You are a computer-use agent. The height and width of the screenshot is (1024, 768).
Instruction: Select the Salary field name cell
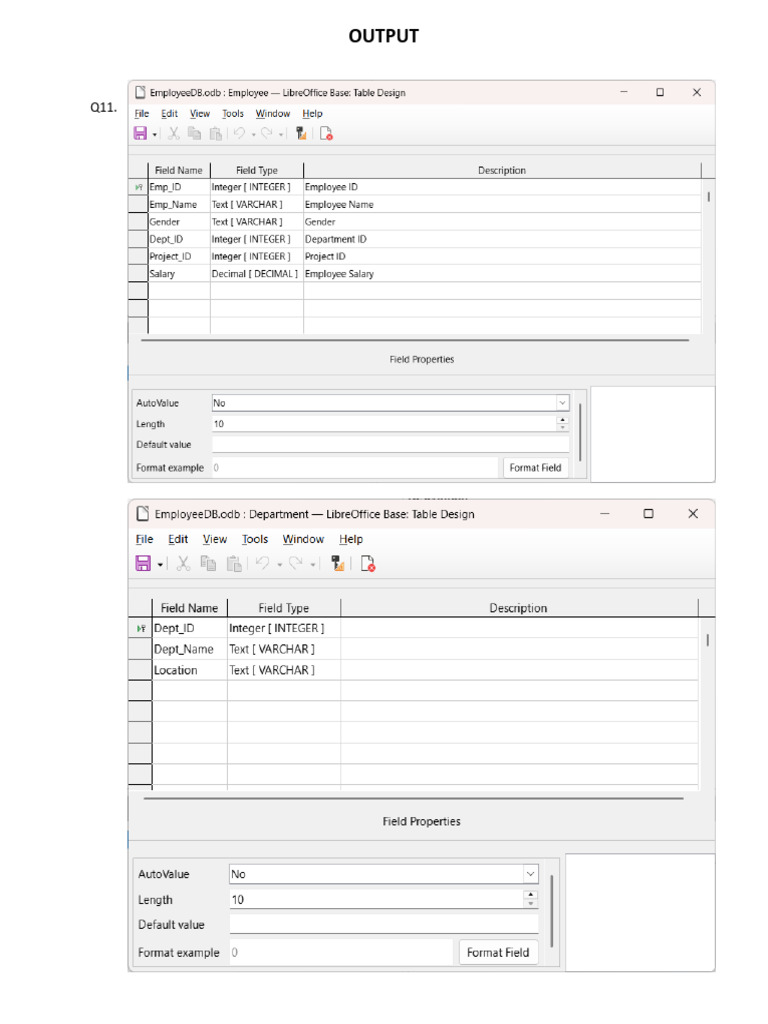click(x=179, y=274)
